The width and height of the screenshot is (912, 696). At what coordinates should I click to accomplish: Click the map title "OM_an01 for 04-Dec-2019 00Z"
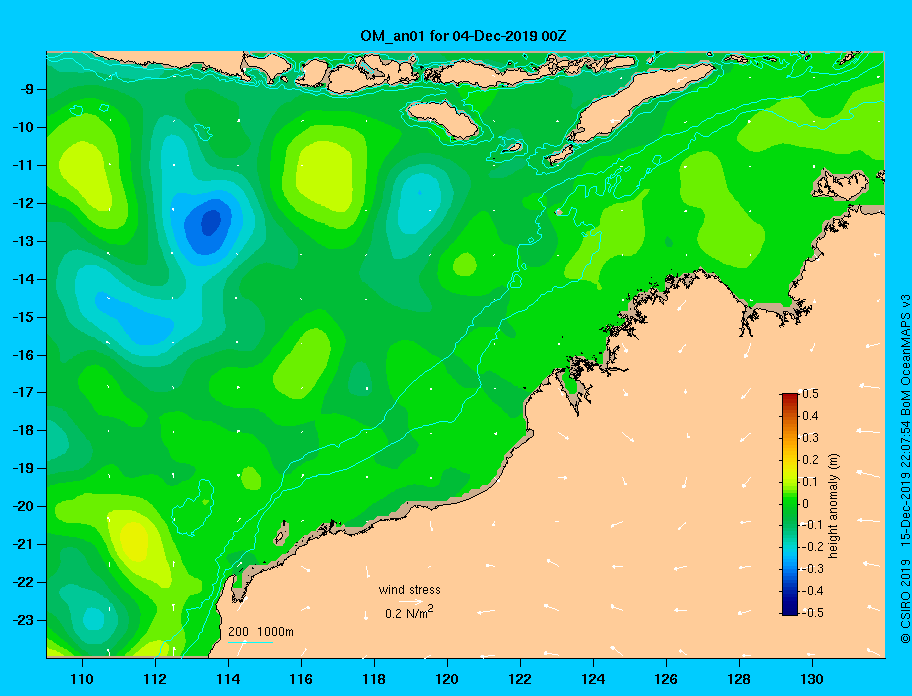click(463, 36)
